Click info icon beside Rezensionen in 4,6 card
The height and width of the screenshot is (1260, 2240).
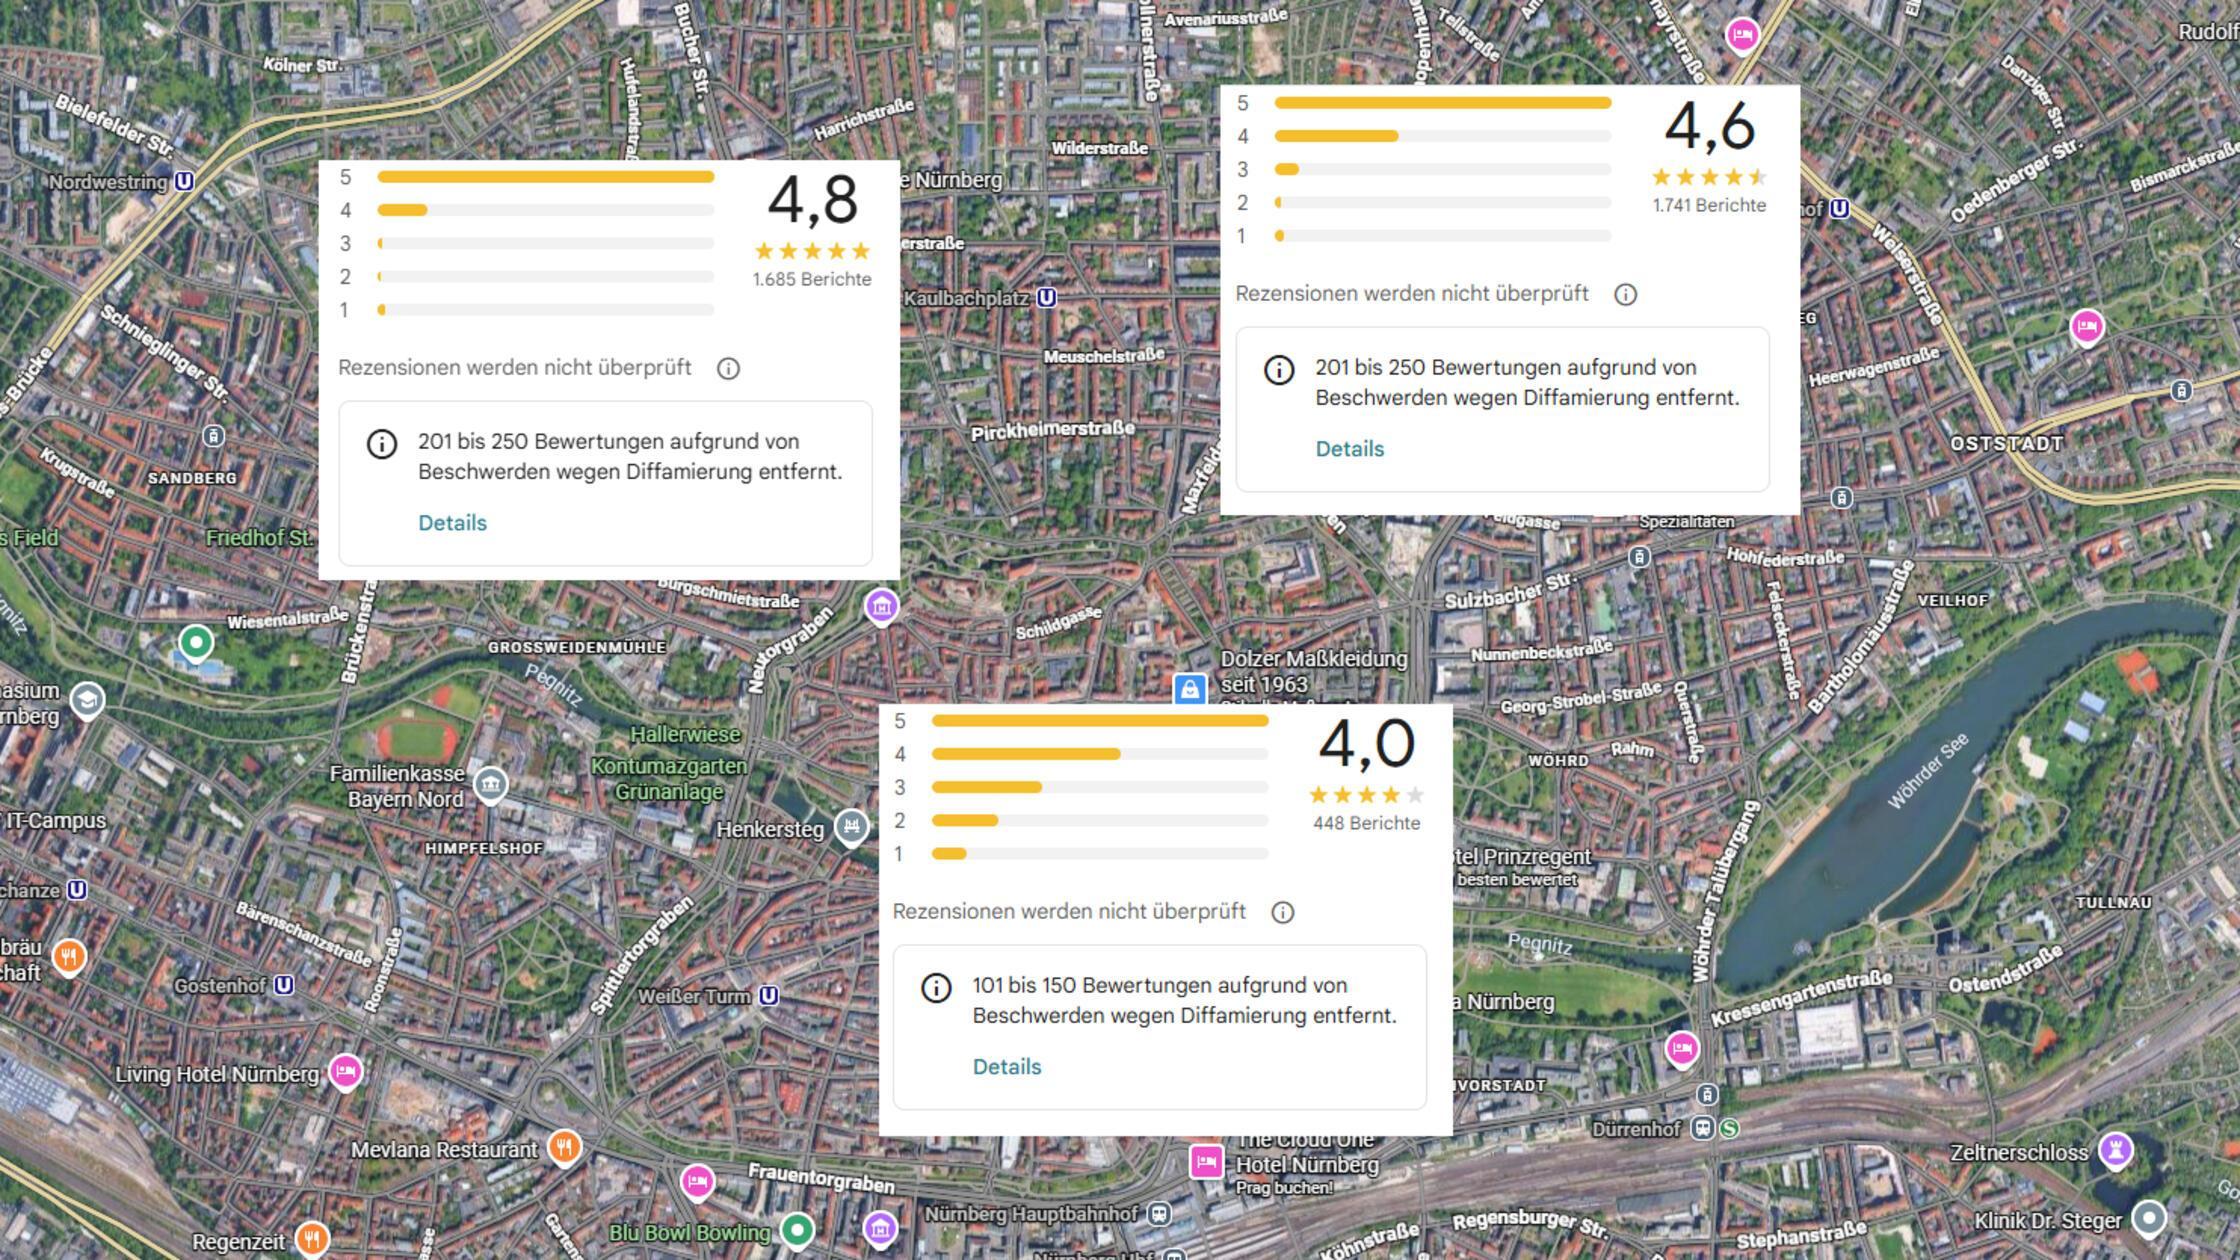point(1626,295)
